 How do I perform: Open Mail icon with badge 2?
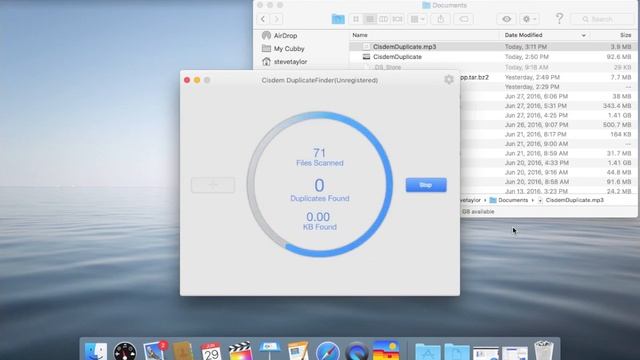tap(155, 350)
